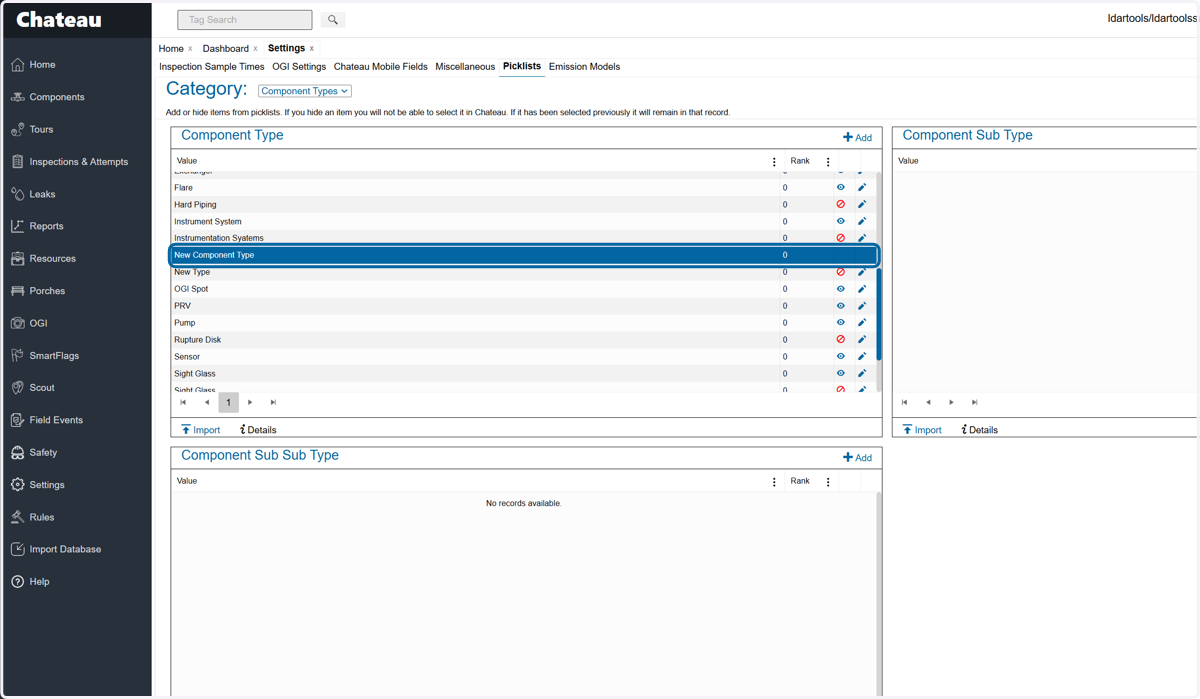Edit the PRV row
The height and width of the screenshot is (699, 1200).
tap(862, 306)
